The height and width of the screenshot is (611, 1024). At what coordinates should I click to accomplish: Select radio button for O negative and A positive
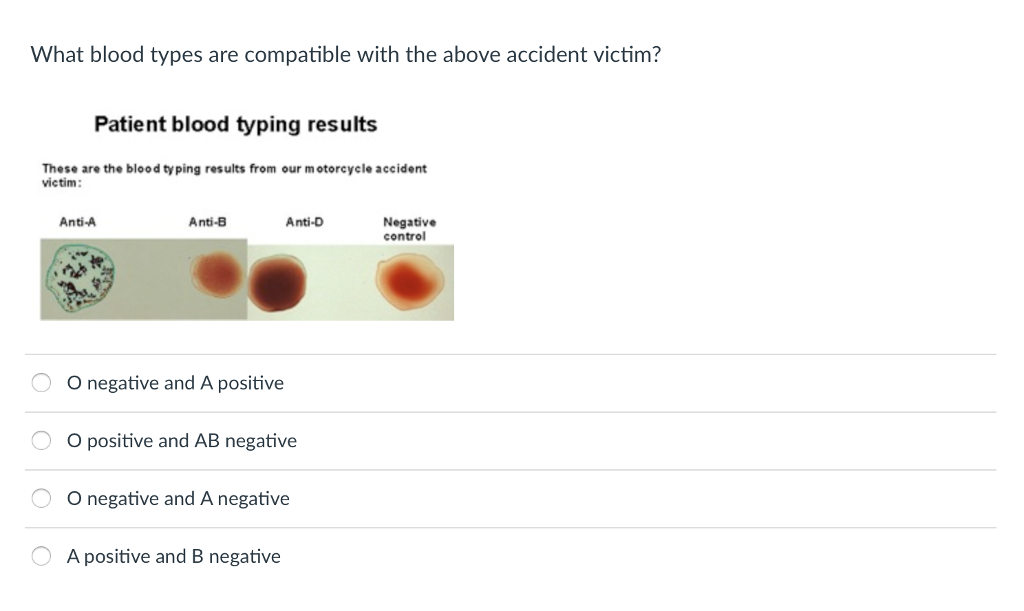point(41,382)
